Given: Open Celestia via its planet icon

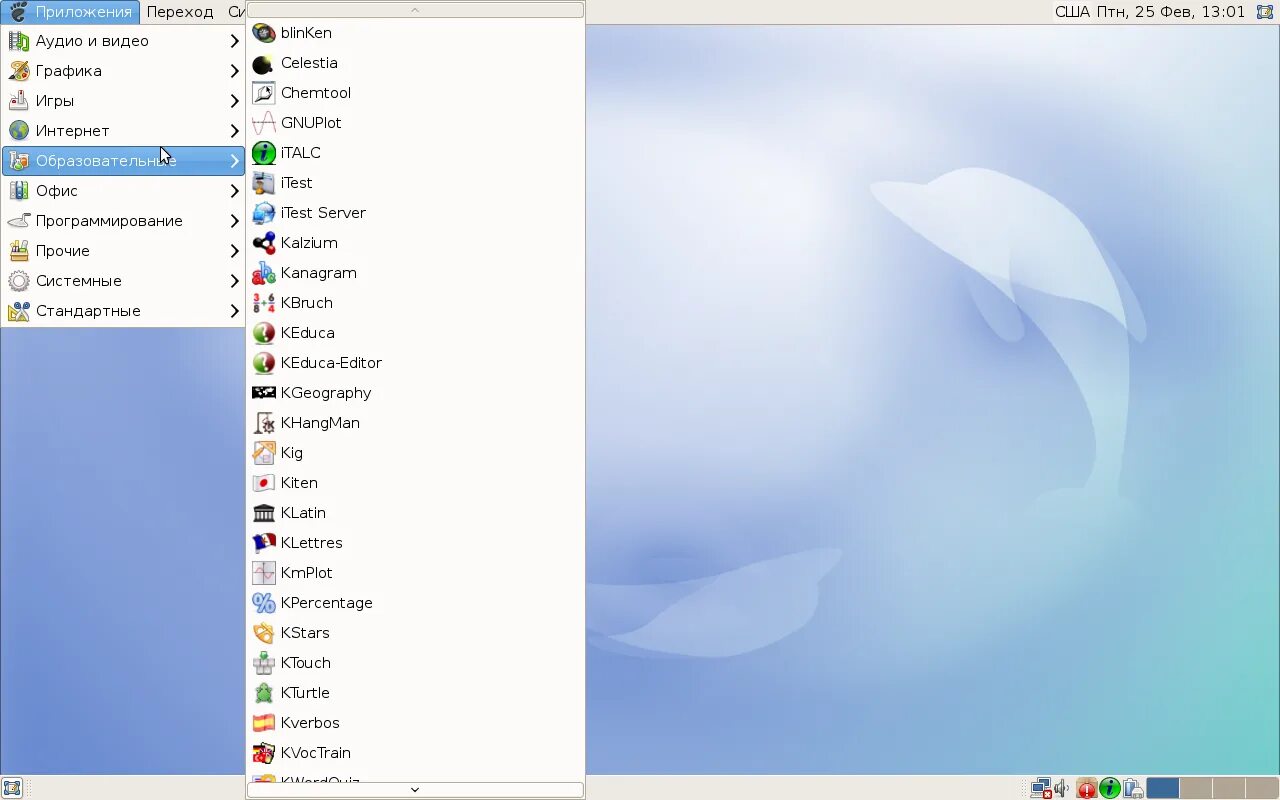Looking at the screenshot, I should [x=264, y=63].
